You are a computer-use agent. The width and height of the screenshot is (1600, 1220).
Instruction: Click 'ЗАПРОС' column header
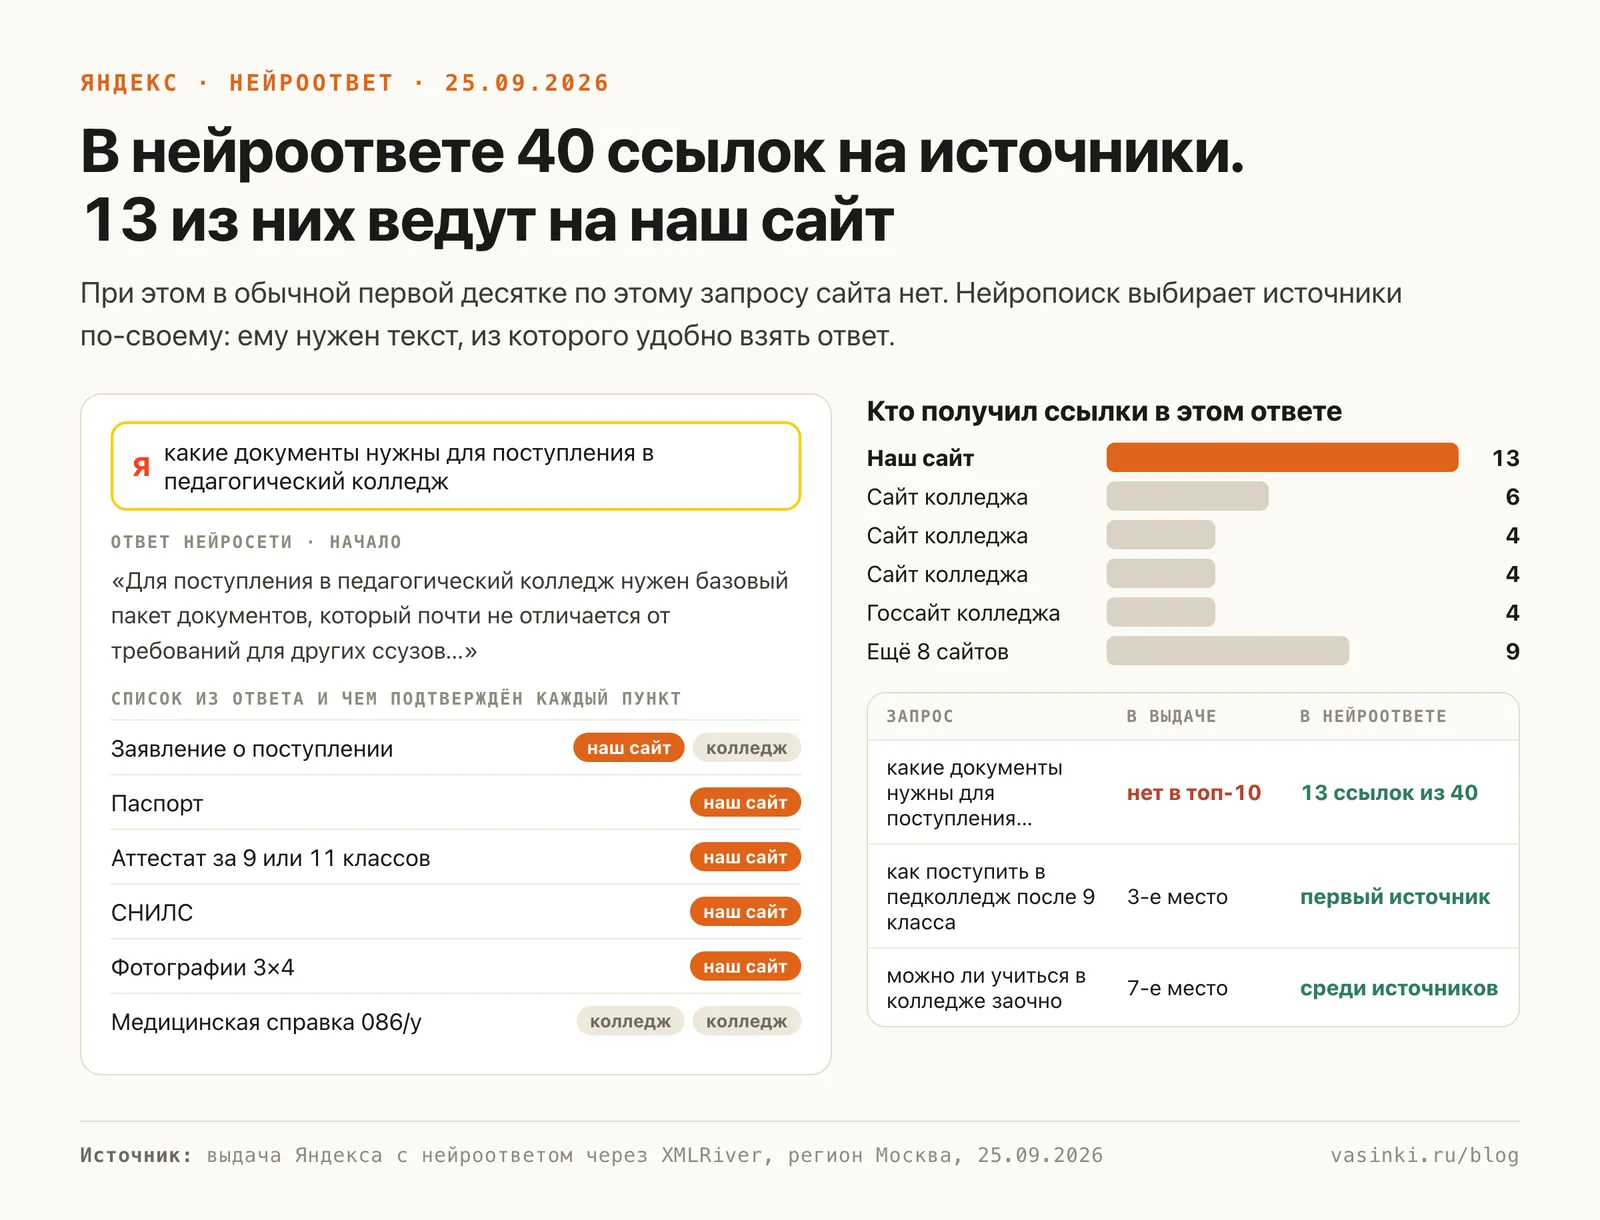[920, 716]
